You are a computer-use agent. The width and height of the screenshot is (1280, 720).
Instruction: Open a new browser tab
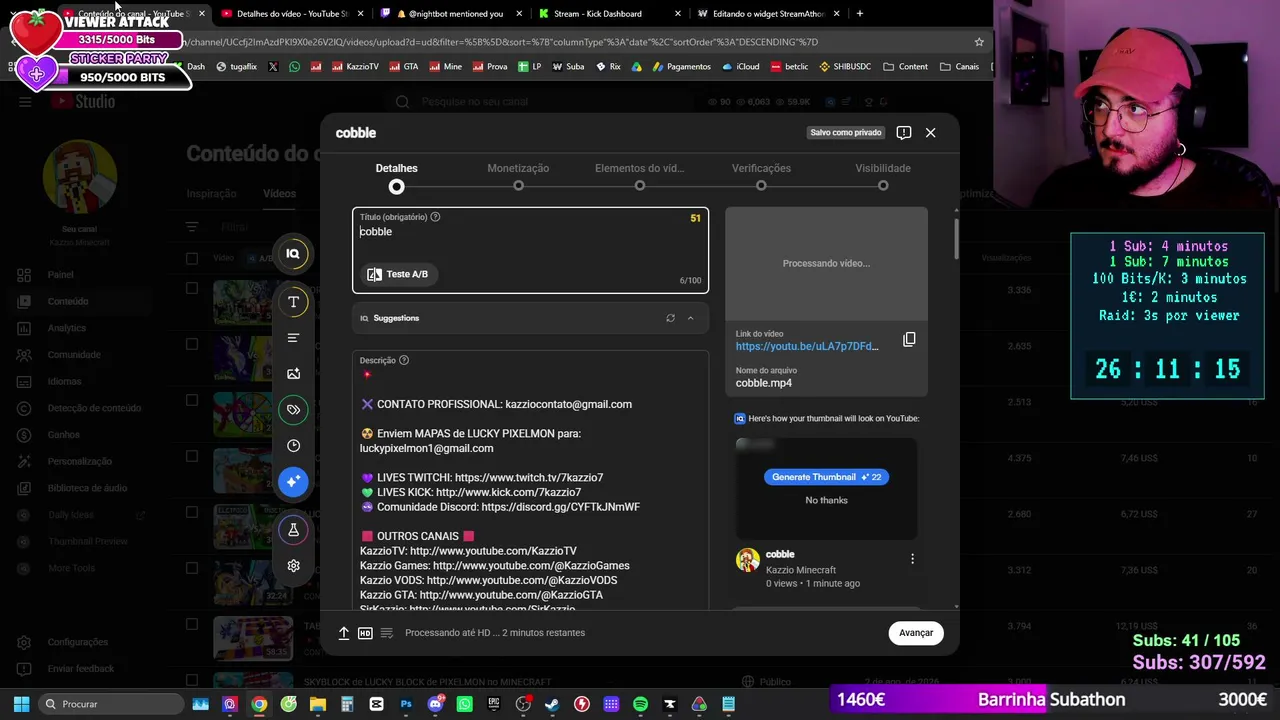click(x=860, y=14)
